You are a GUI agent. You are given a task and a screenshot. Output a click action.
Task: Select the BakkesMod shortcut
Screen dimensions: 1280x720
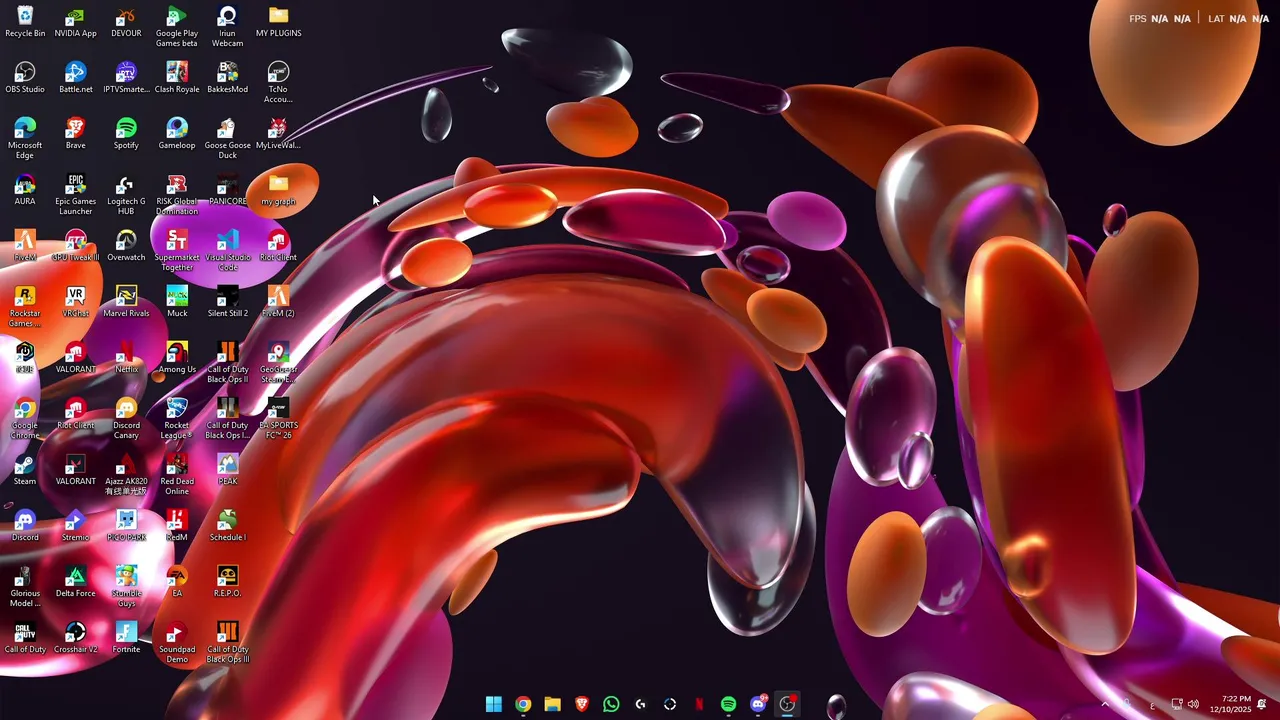pos(227,78)
